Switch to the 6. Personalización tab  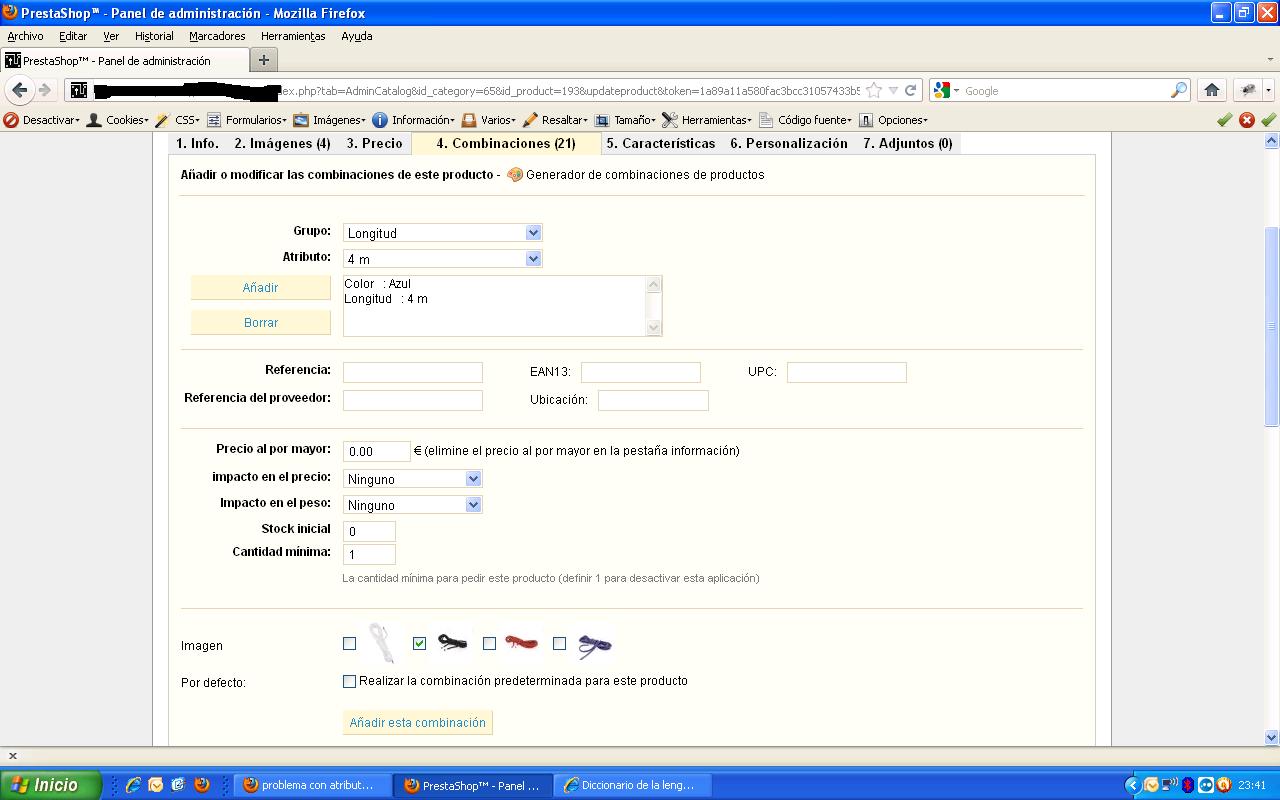point(789,143)
